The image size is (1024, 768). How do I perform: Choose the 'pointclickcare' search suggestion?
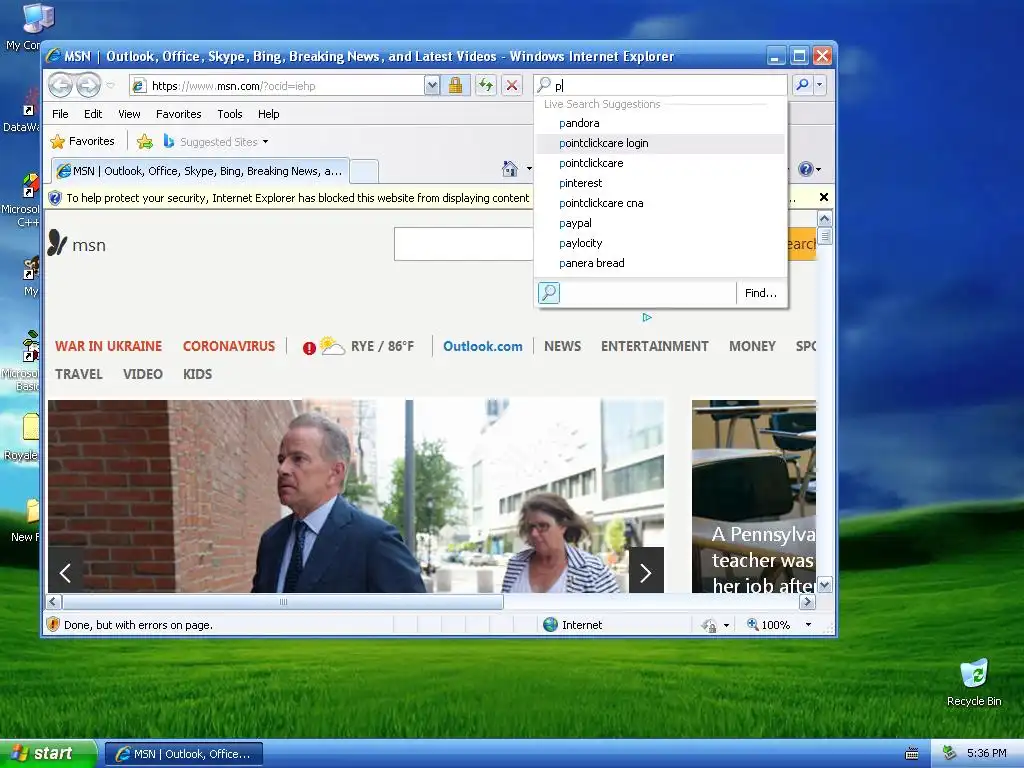pyautogui.click(x=660, y=163)
